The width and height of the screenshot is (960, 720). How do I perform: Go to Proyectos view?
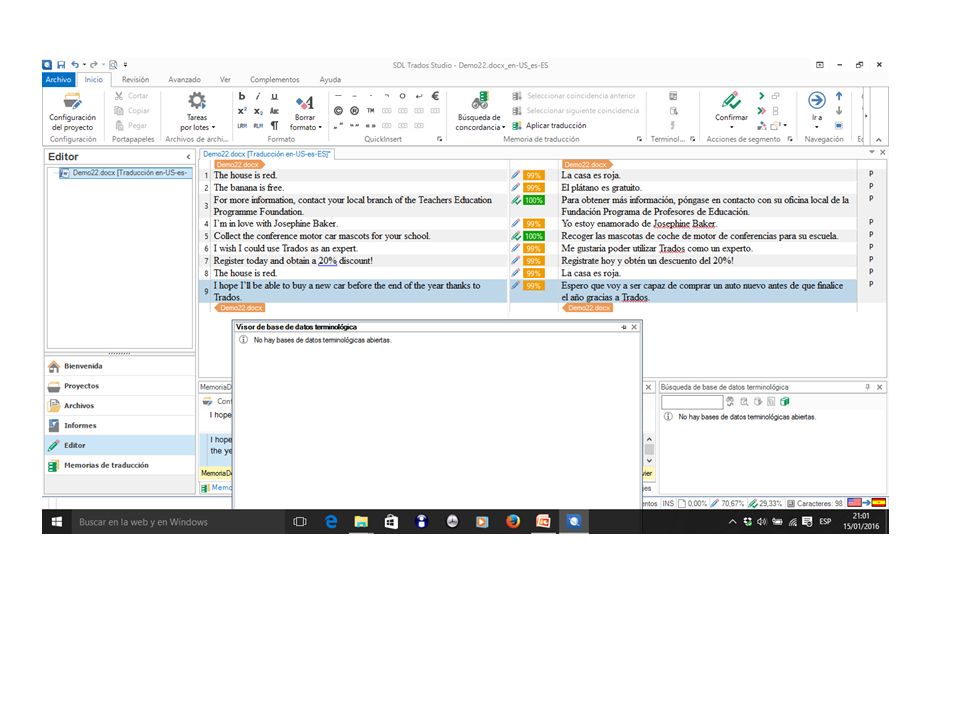coord(120,386)
